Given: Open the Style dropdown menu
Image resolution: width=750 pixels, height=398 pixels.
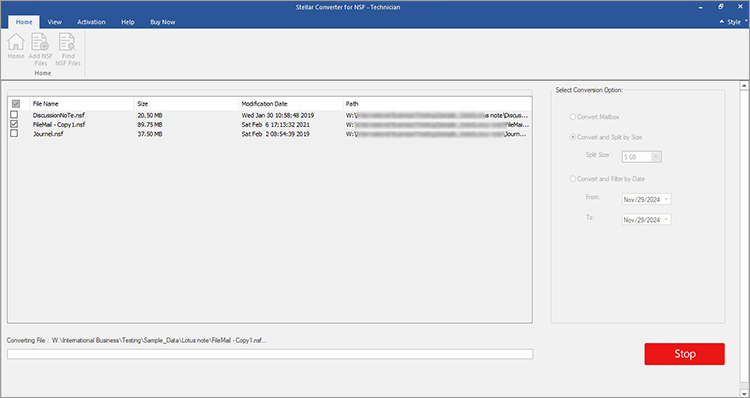Looking at the screenshot, I should click(x=736, y=22).
